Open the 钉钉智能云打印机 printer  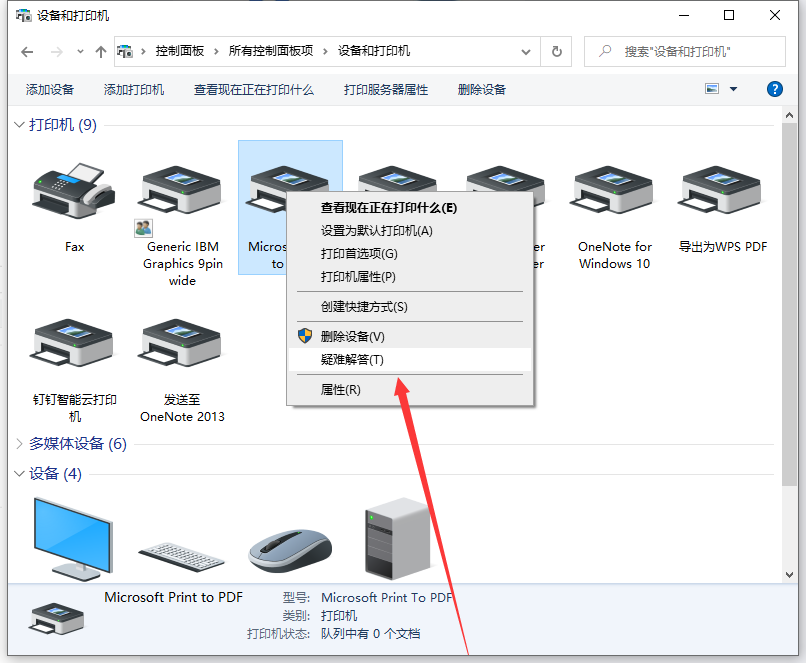tap(73, 340)
